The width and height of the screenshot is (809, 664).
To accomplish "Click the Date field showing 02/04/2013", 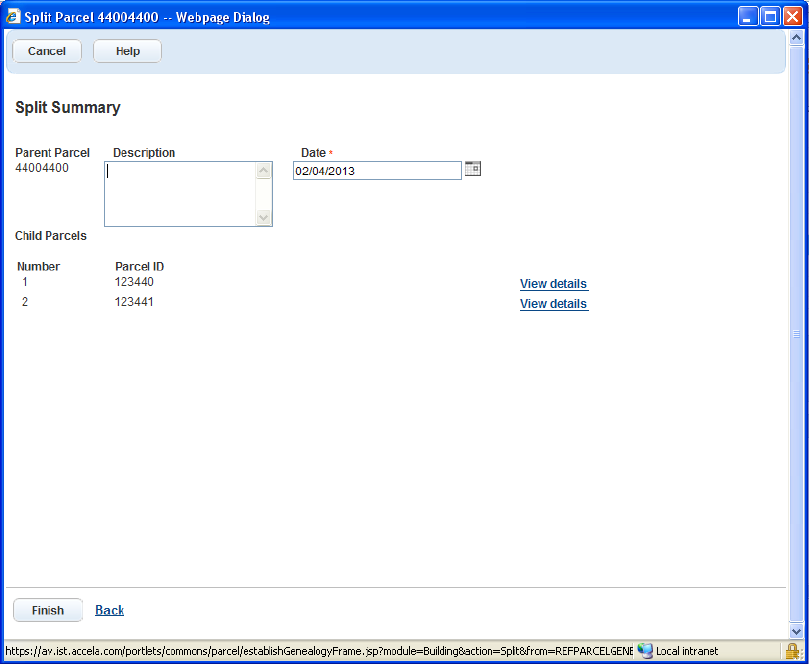I will (x=377, y=171).
